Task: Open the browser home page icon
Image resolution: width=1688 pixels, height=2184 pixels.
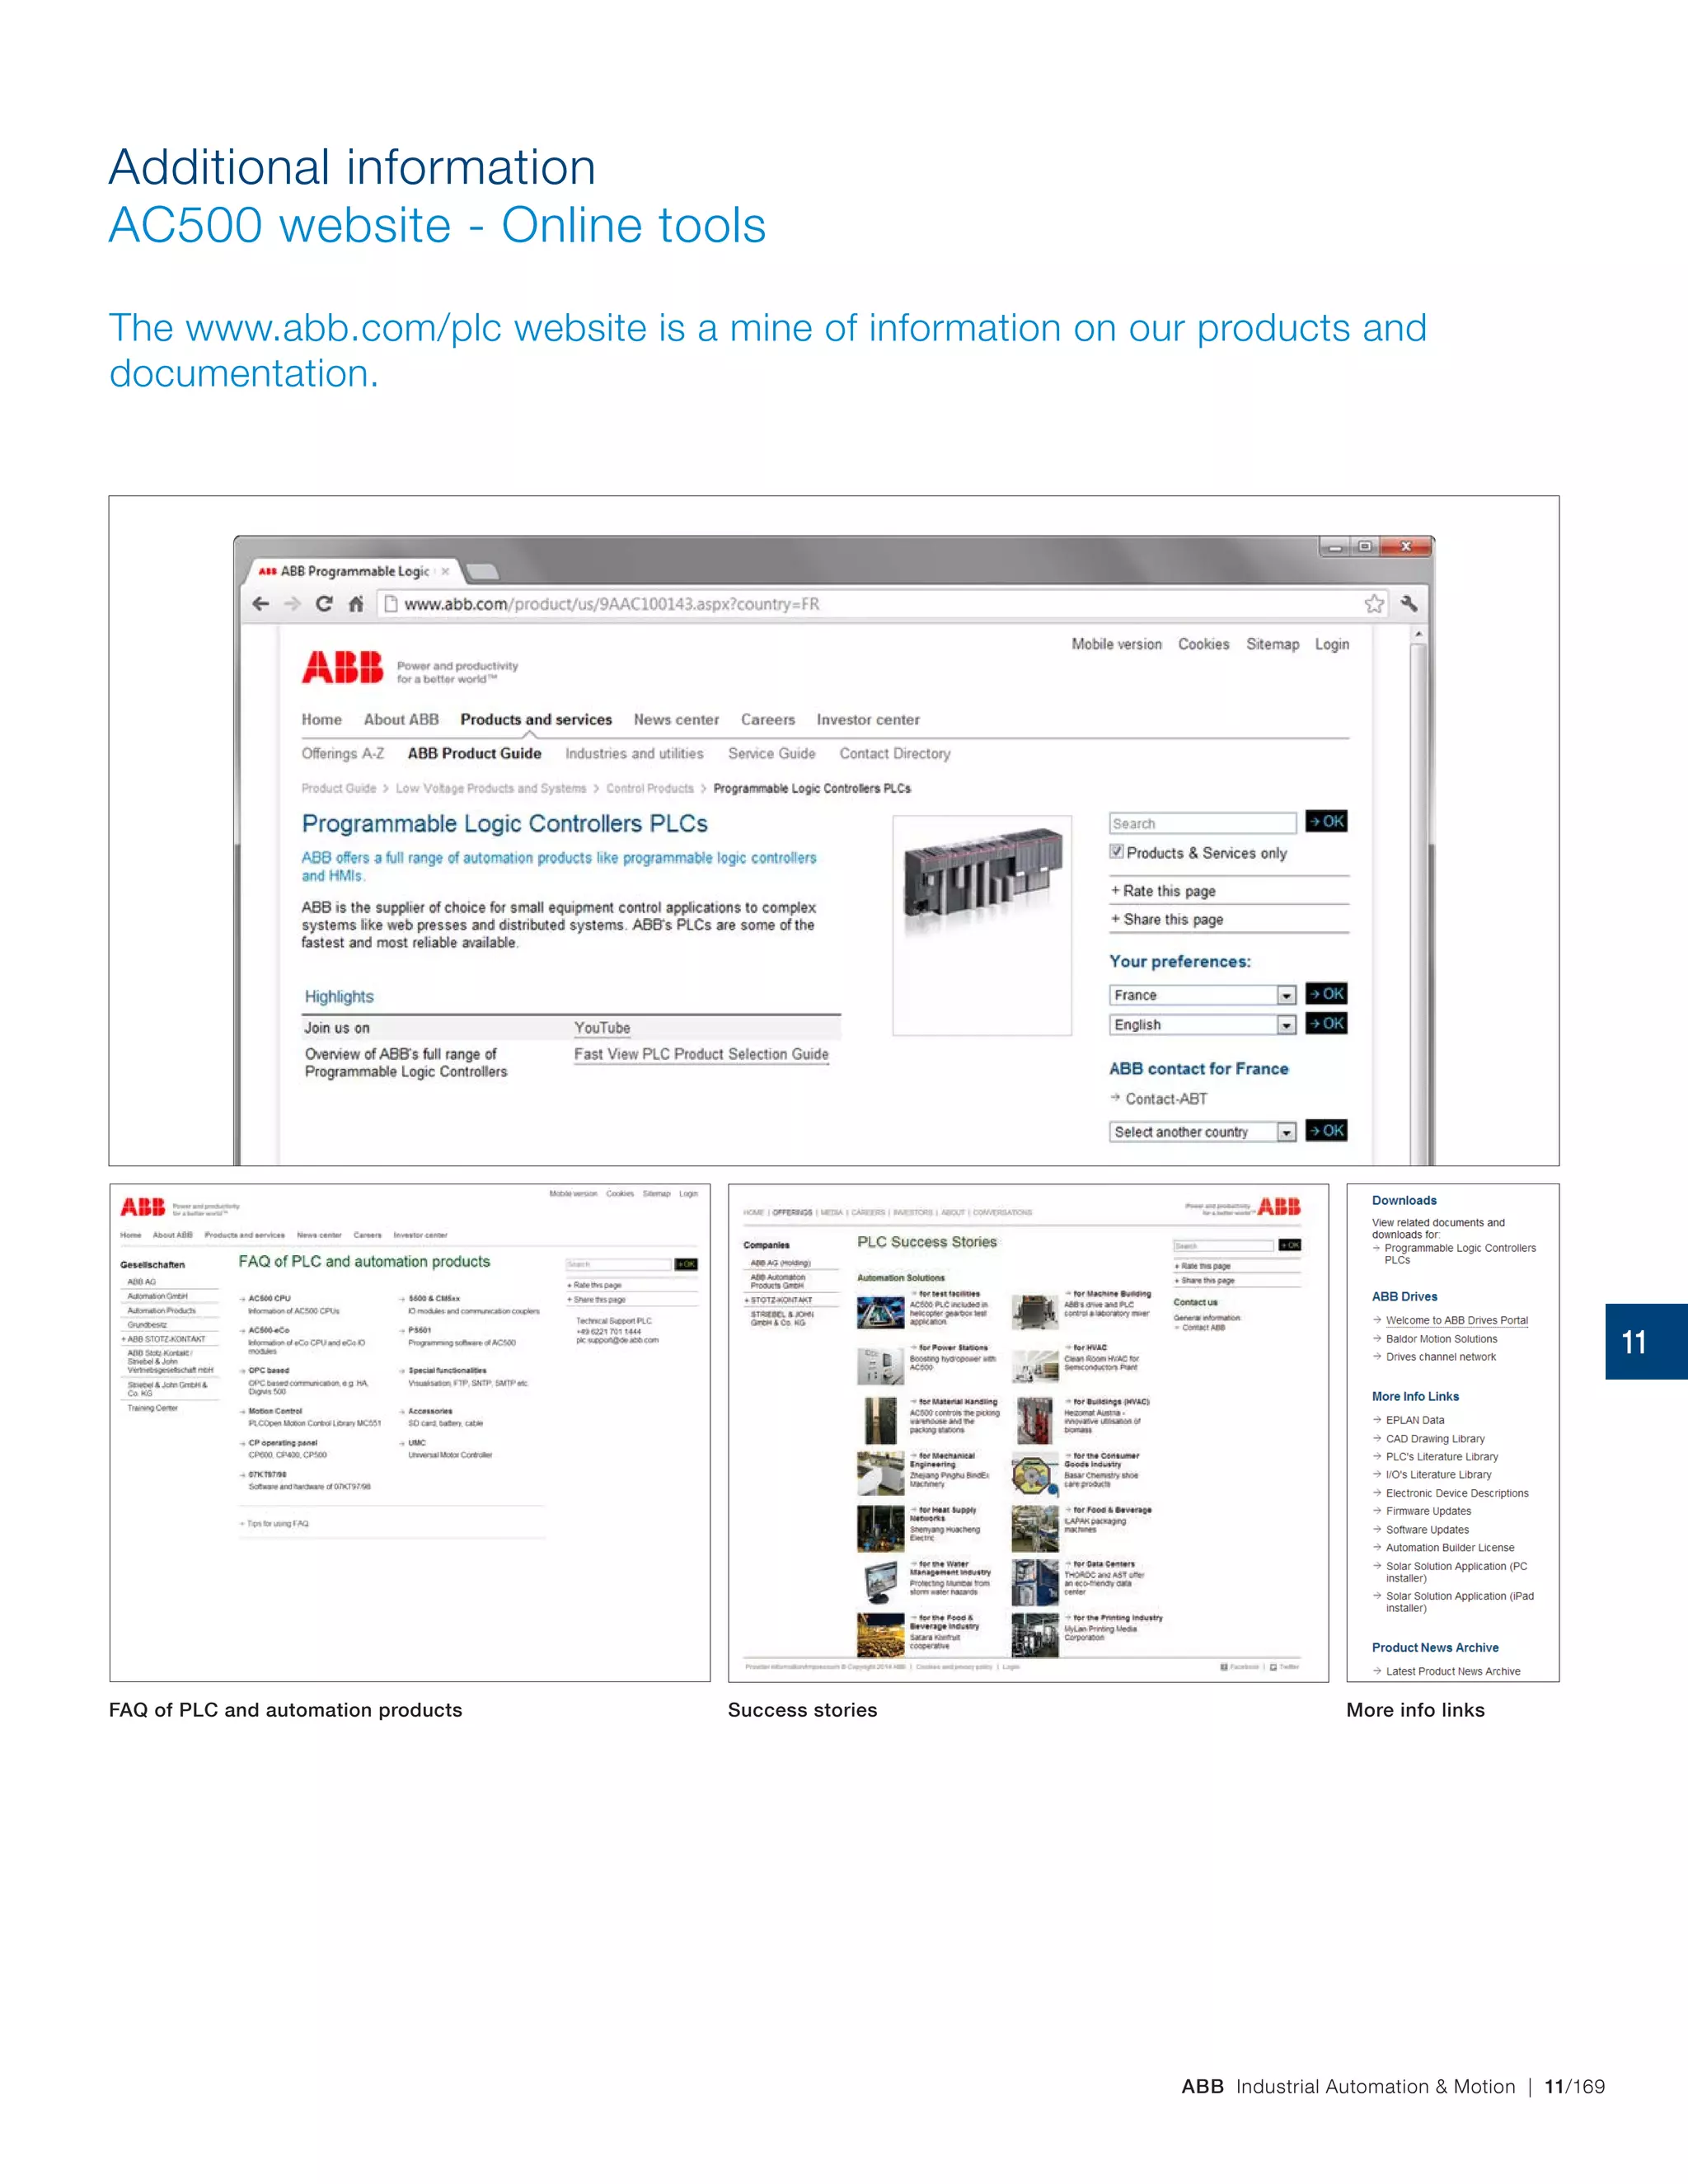Action: 356,604
